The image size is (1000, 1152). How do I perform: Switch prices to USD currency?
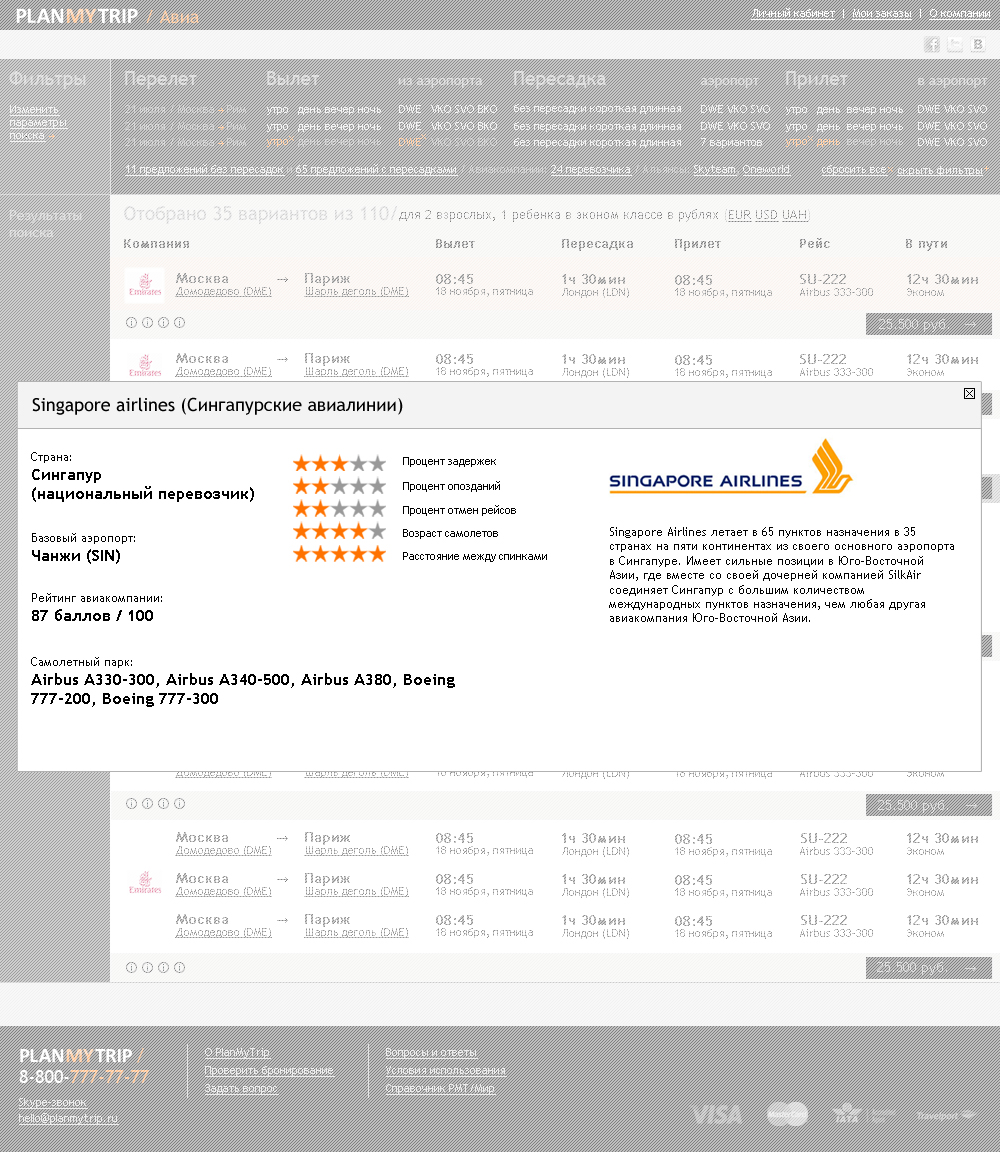coord(766,215)
